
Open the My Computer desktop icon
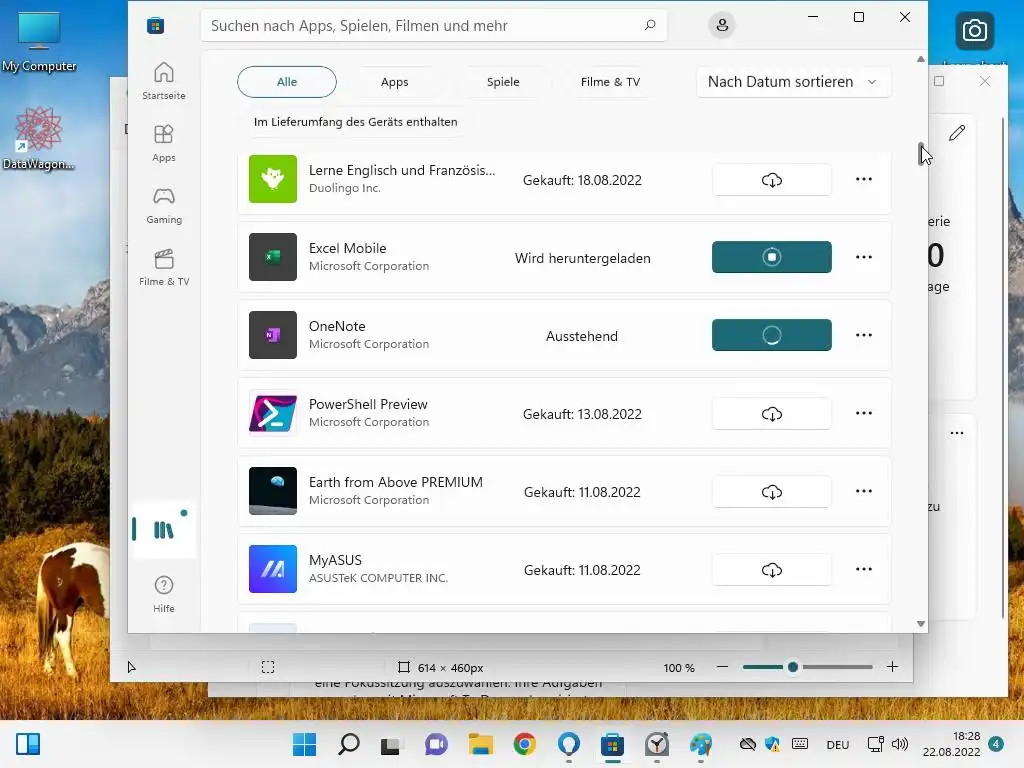[39, 41]
